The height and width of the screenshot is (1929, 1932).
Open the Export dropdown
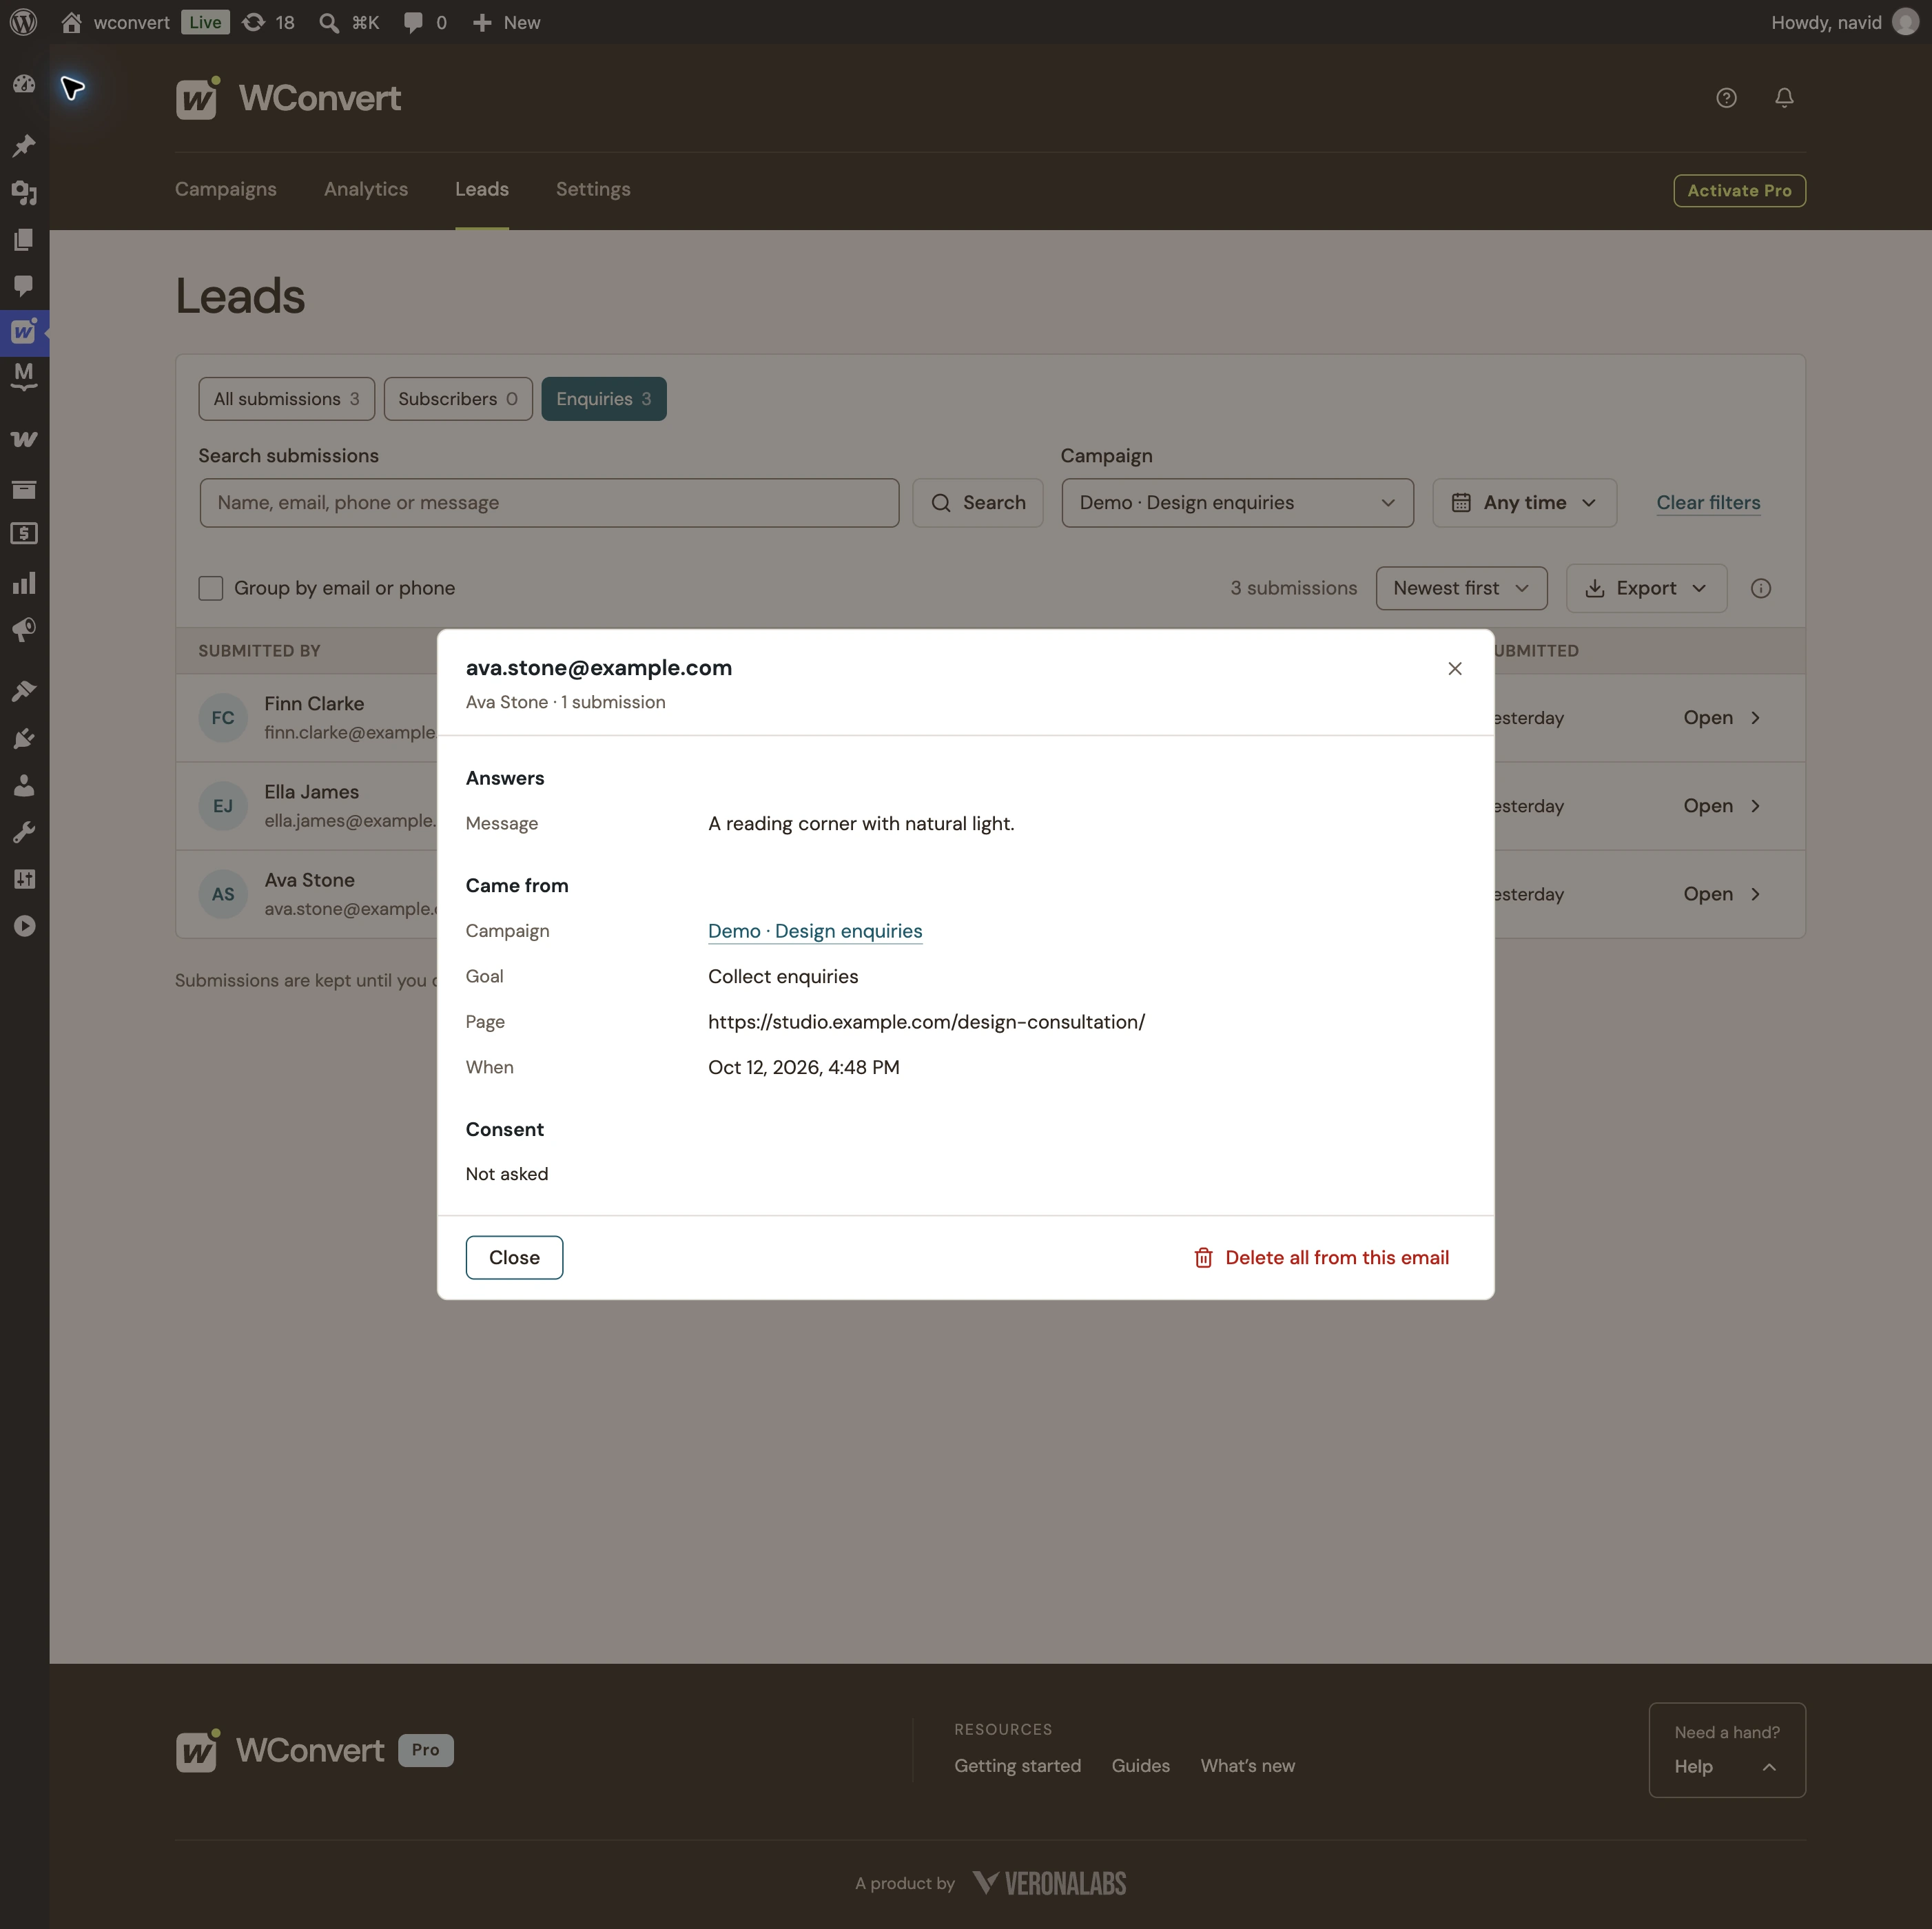coord(1646,588)
